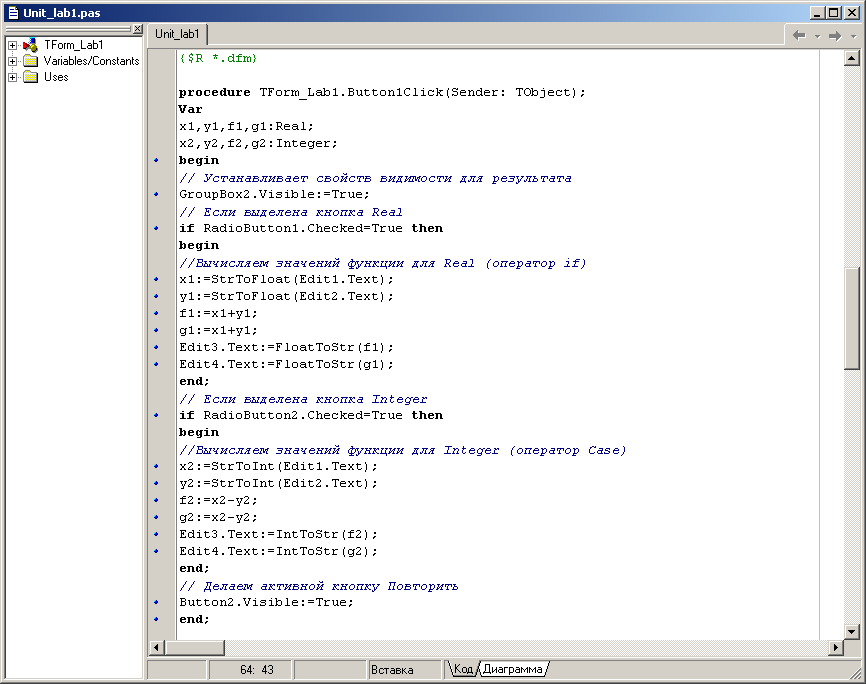Screen dimensions: 866x684
Task: Minimize the Unit_lab1.pas window
Action: [817, 13]
